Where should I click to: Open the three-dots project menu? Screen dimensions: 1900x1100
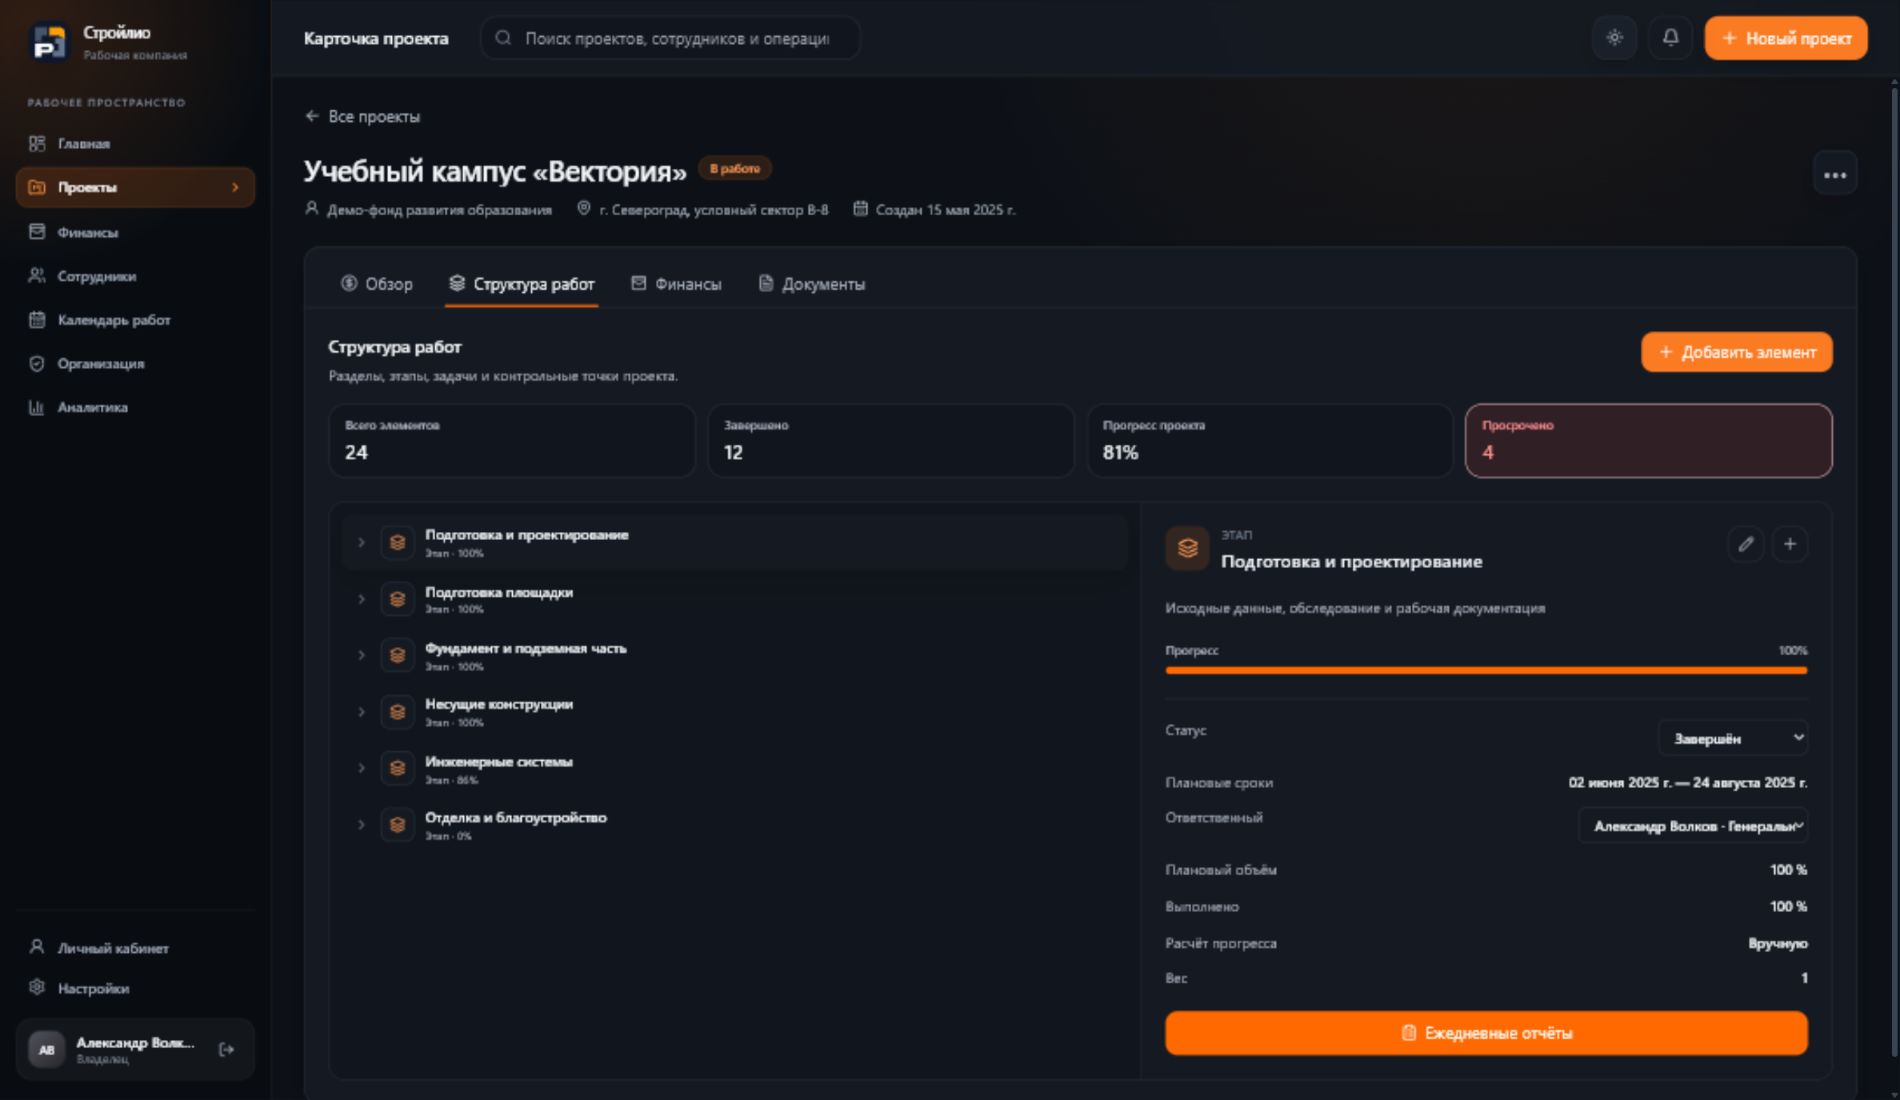click(x=1834, y=175)
